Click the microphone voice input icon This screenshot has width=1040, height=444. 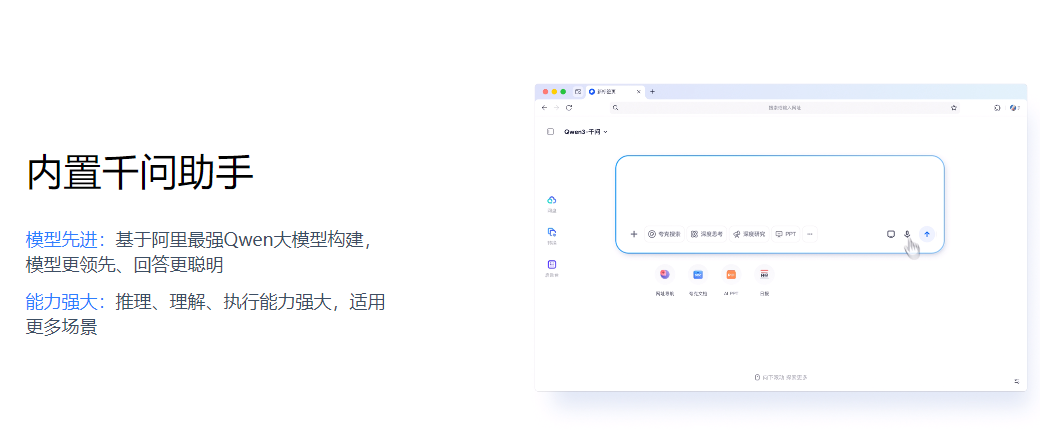coord(907,234)
